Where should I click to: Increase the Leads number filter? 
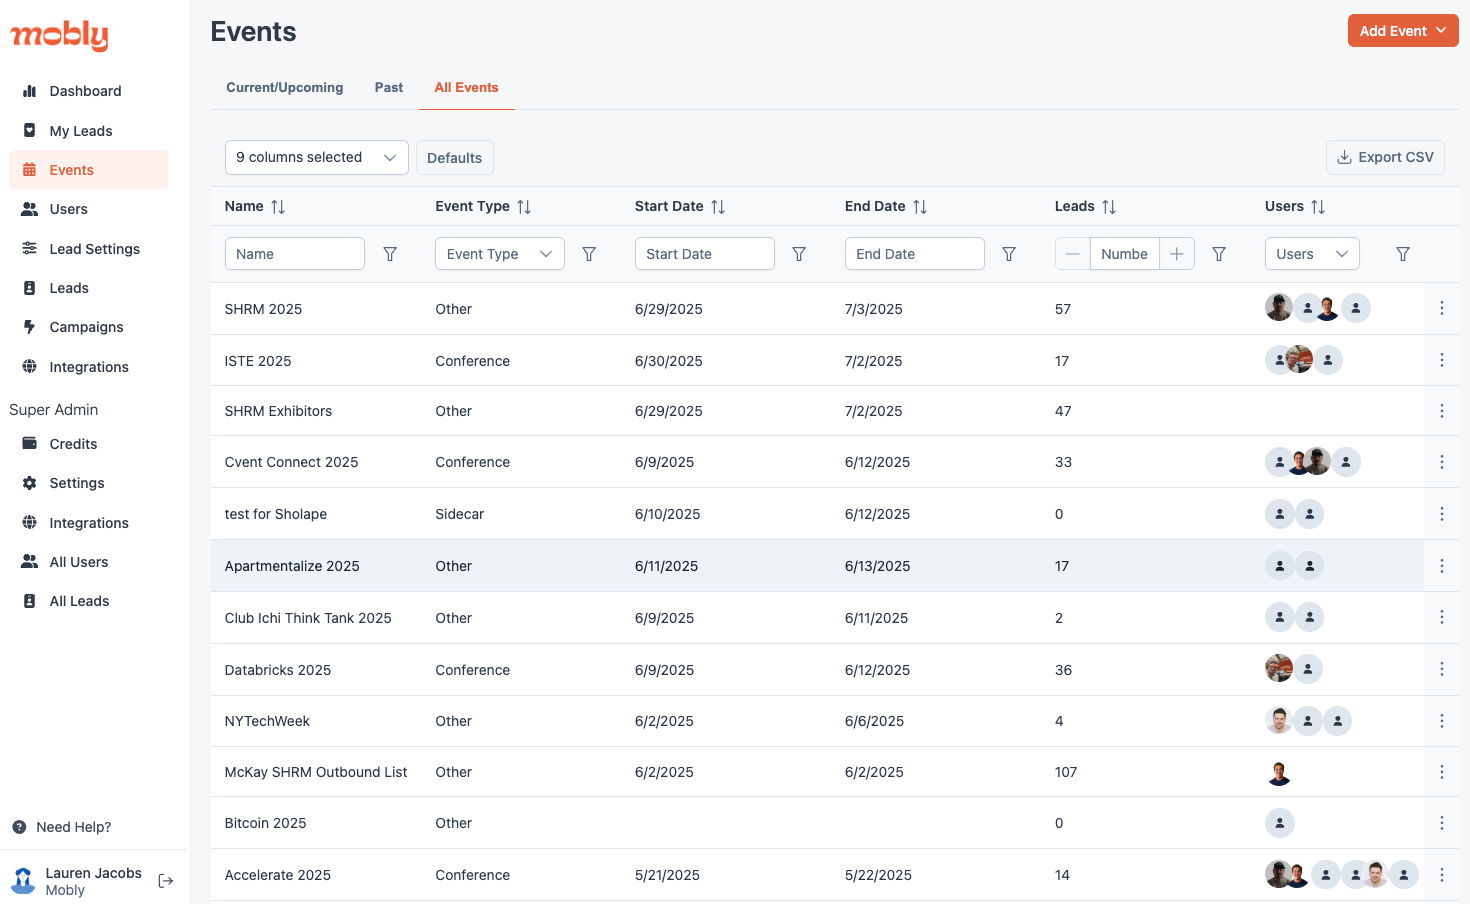[1177, 254]
